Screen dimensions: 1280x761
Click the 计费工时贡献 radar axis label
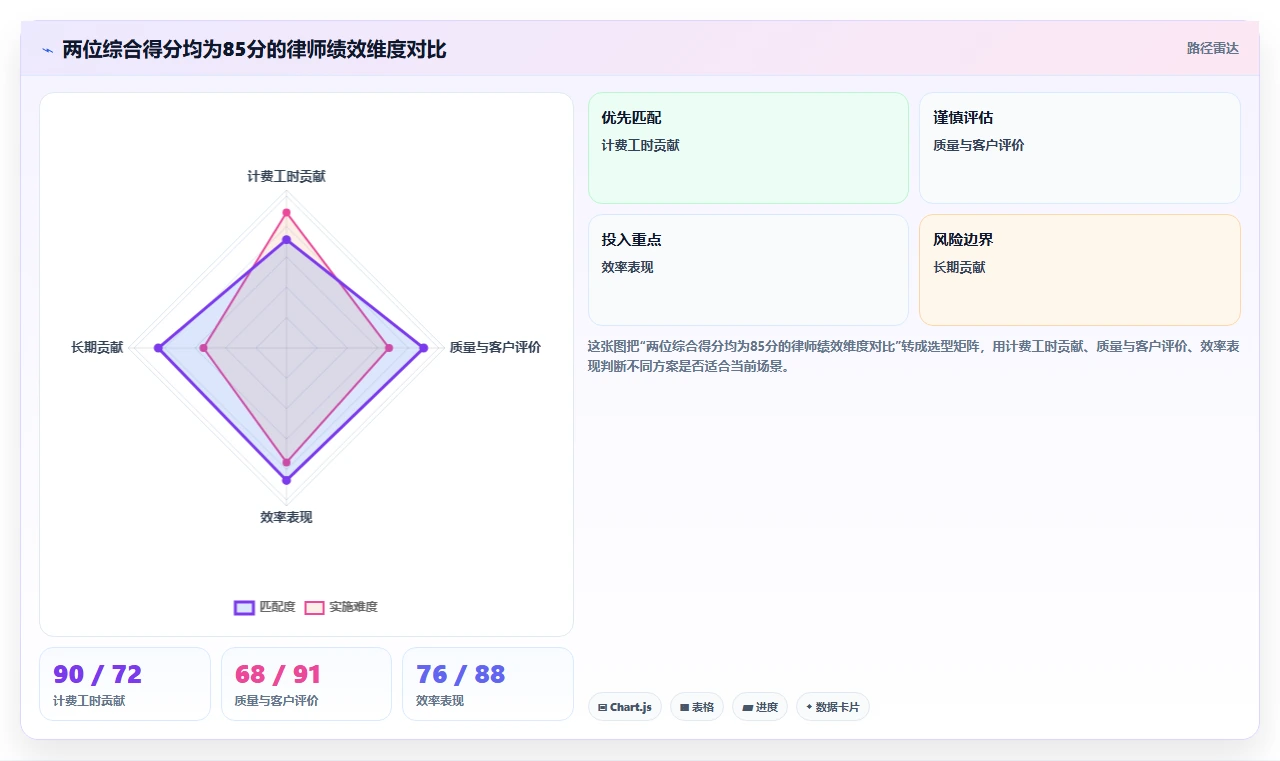pos(286,176)
